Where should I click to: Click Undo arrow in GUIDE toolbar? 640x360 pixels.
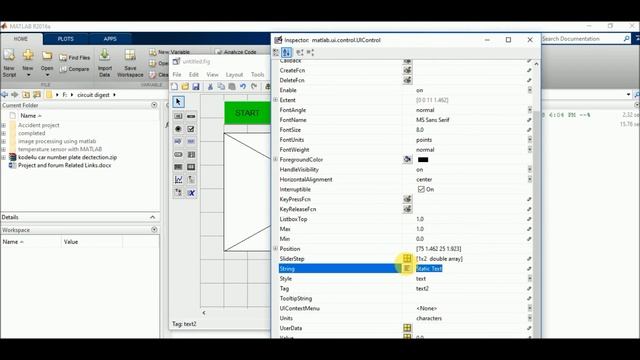243,87
